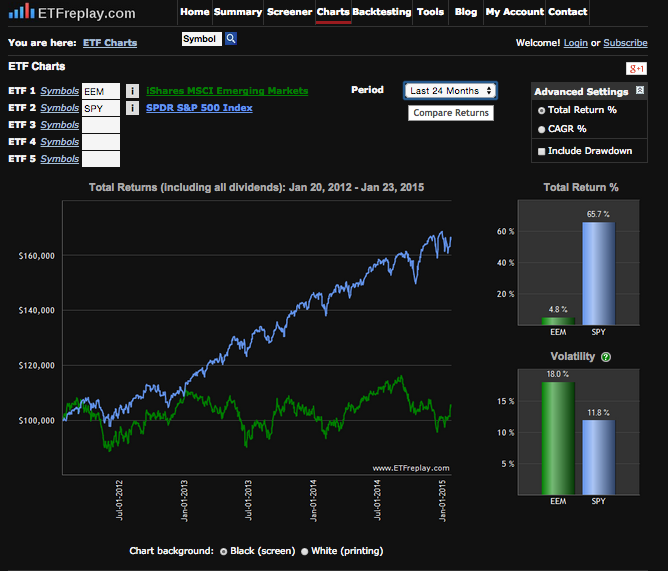Open the Contact menu item
Screen dimensions: 668x571
pyautogui.click(x=567, y=12)
